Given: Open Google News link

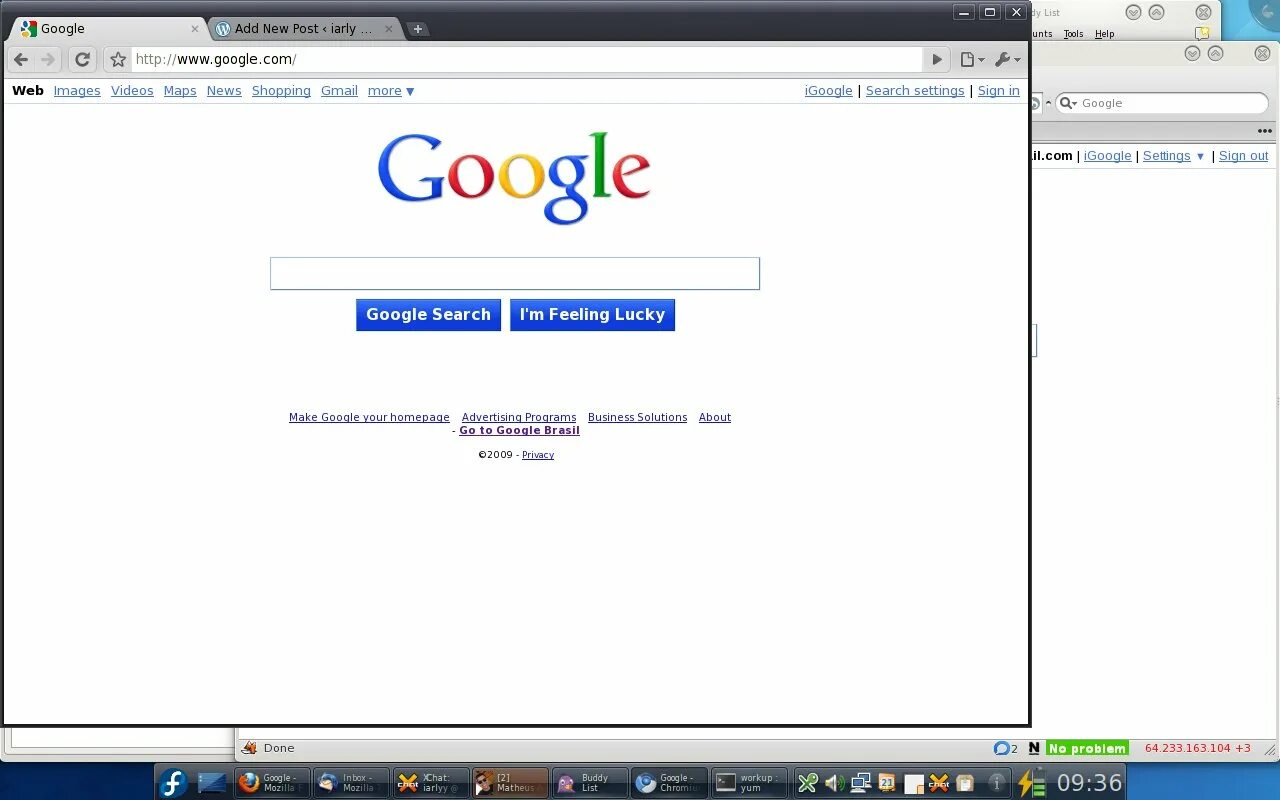Looking at the screenshot, I should point(224,91).
